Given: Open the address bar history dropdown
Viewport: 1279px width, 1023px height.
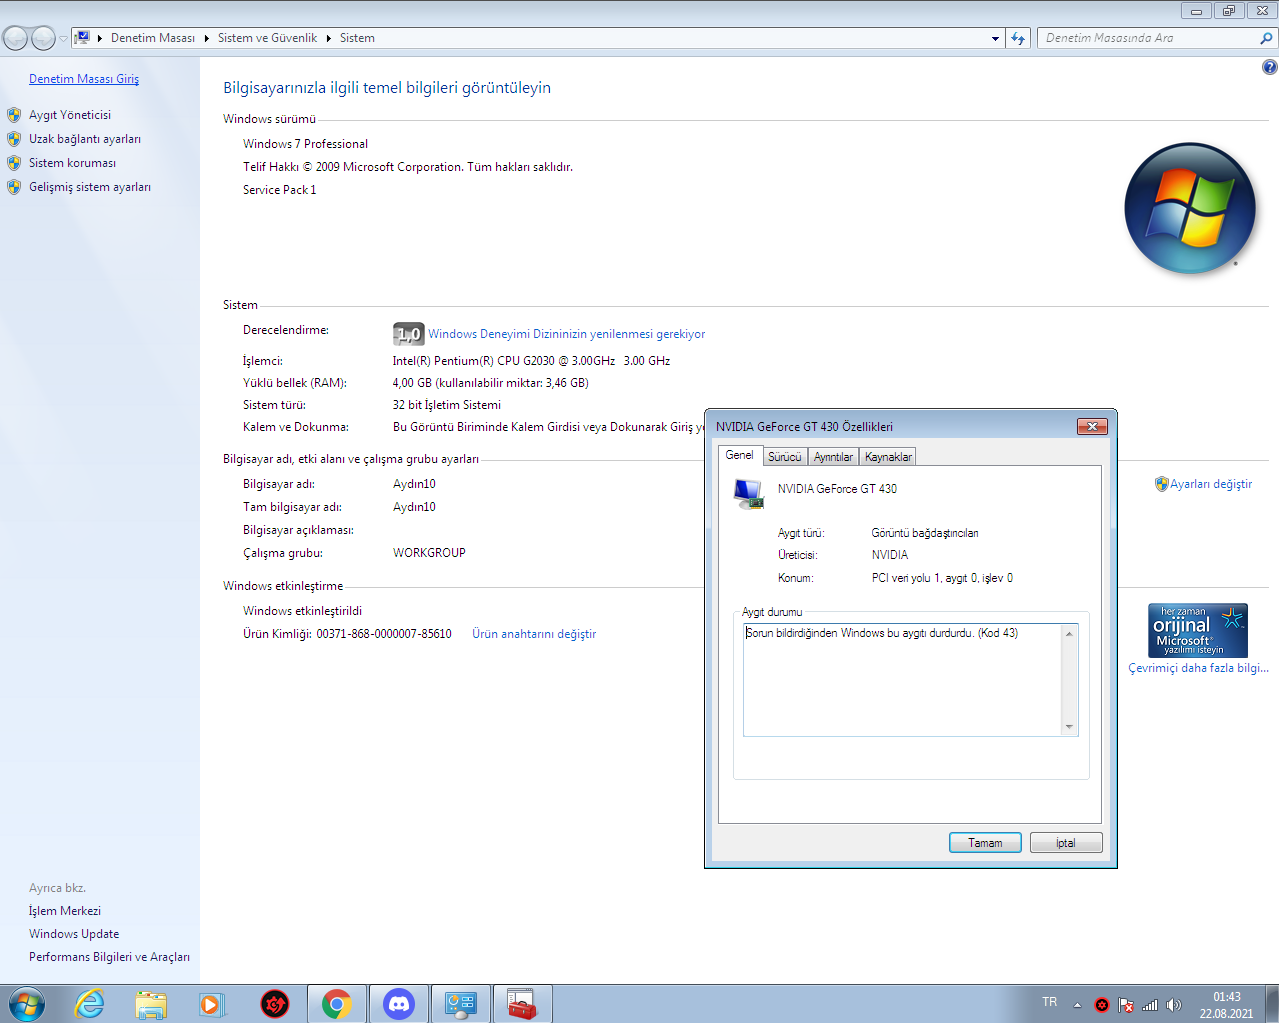Looking at the screenshot, I should [x=995, y=38].
